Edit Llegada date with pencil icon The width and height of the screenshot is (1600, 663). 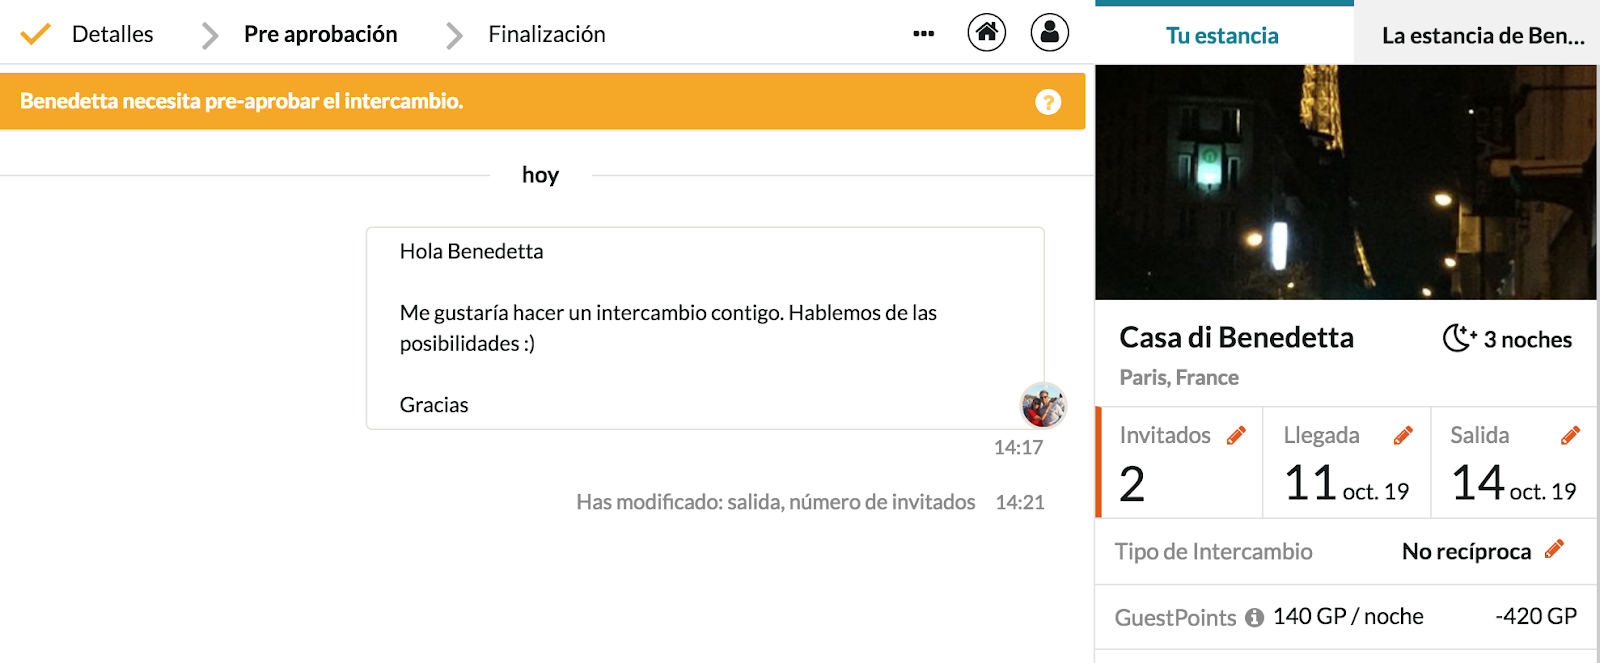click(x=1403, y=435)
